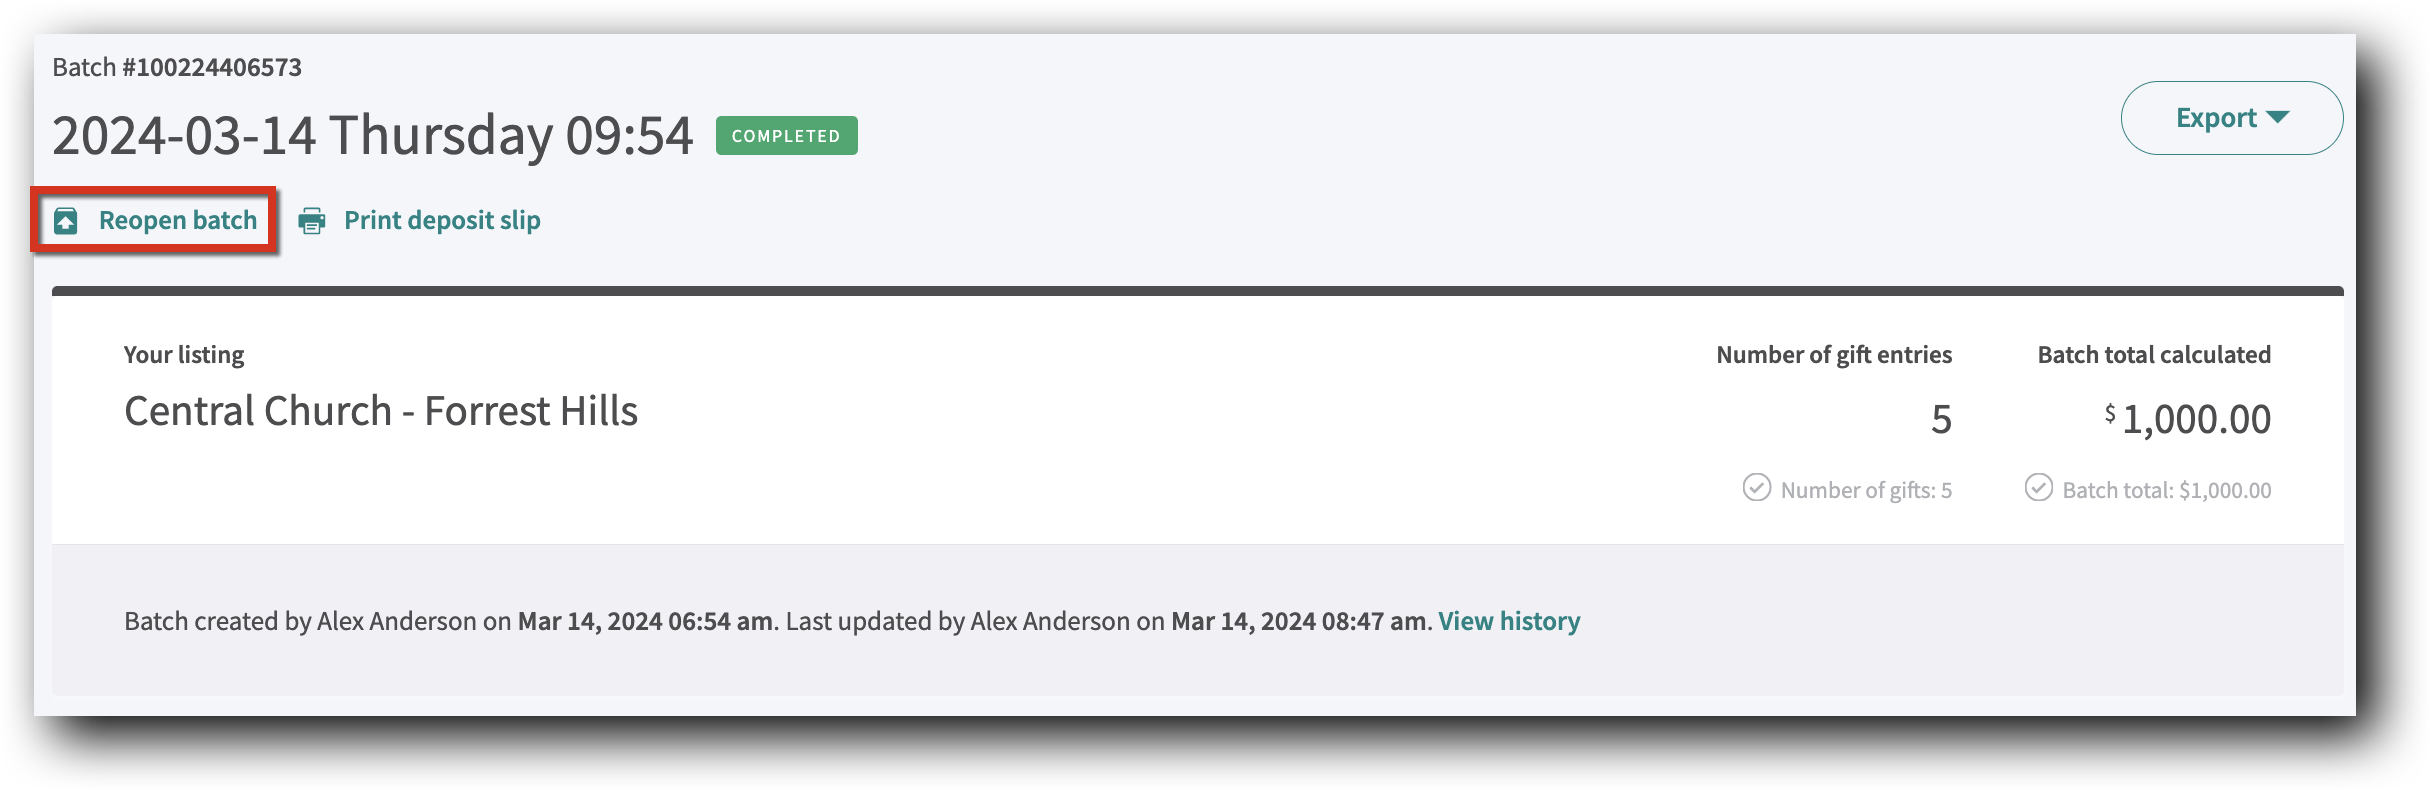
Task: Open the View history link
Action: pos(1509,621)
